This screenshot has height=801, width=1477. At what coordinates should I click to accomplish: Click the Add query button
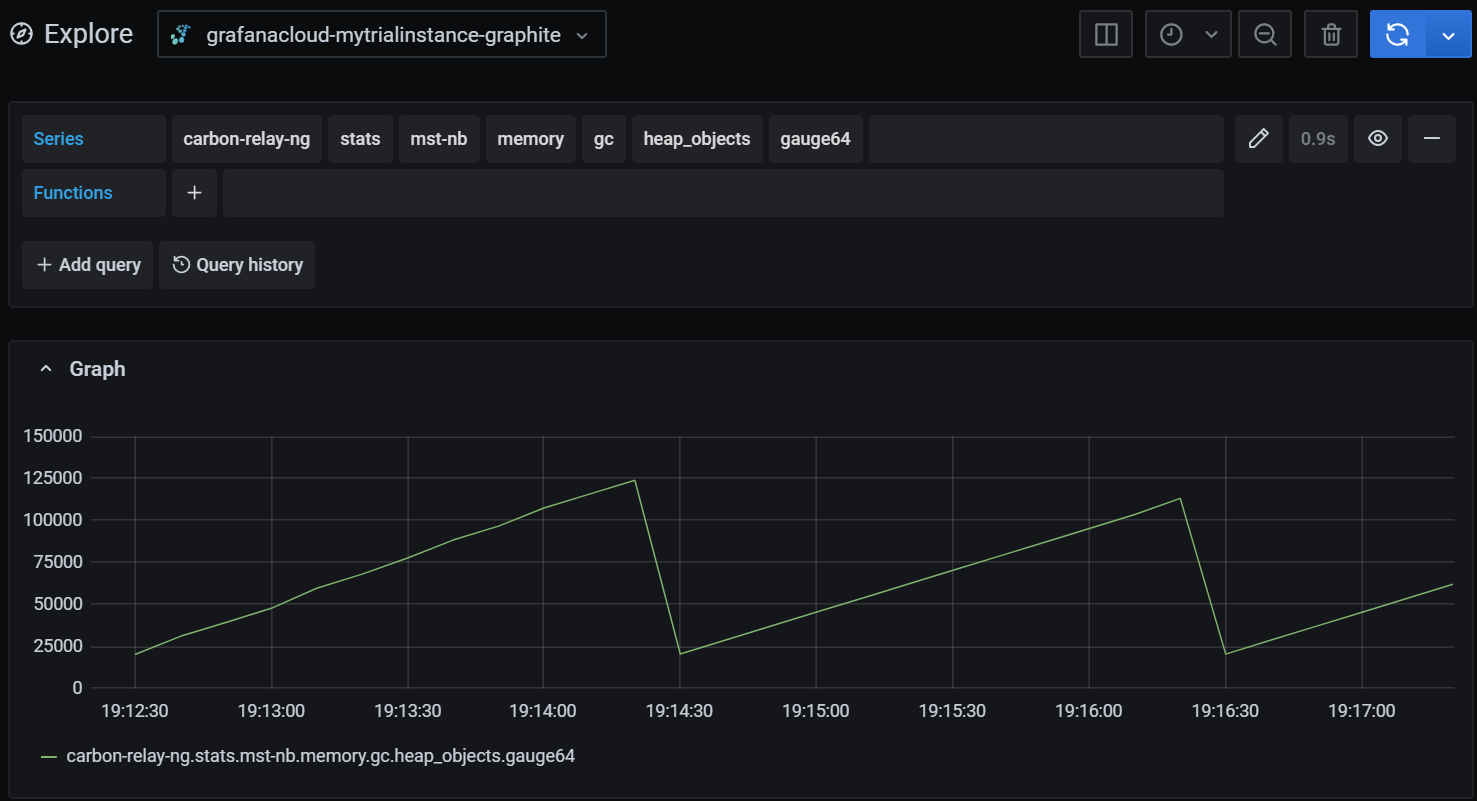click(87, 264)
